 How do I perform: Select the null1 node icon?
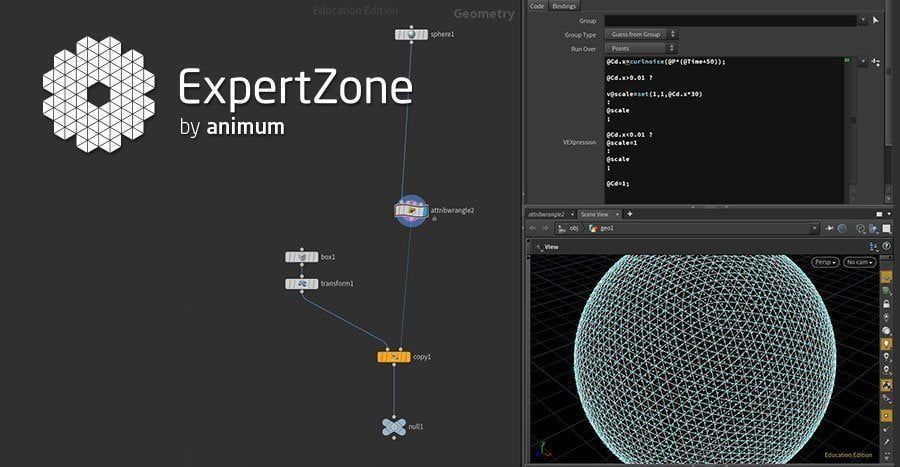click(394, 427)
